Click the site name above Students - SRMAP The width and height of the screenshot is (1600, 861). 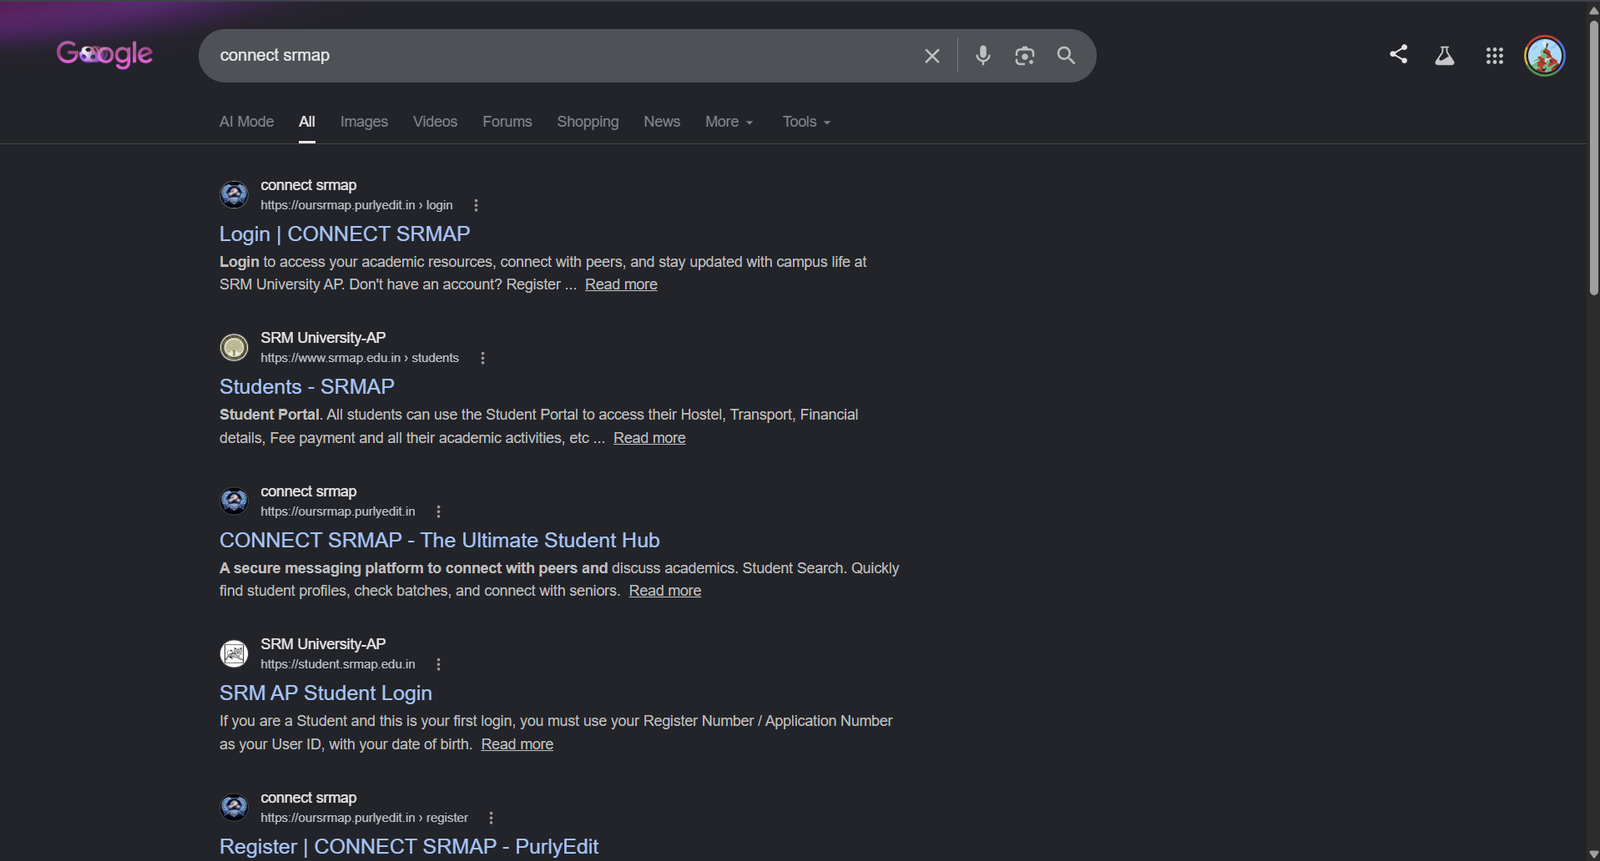323,338
